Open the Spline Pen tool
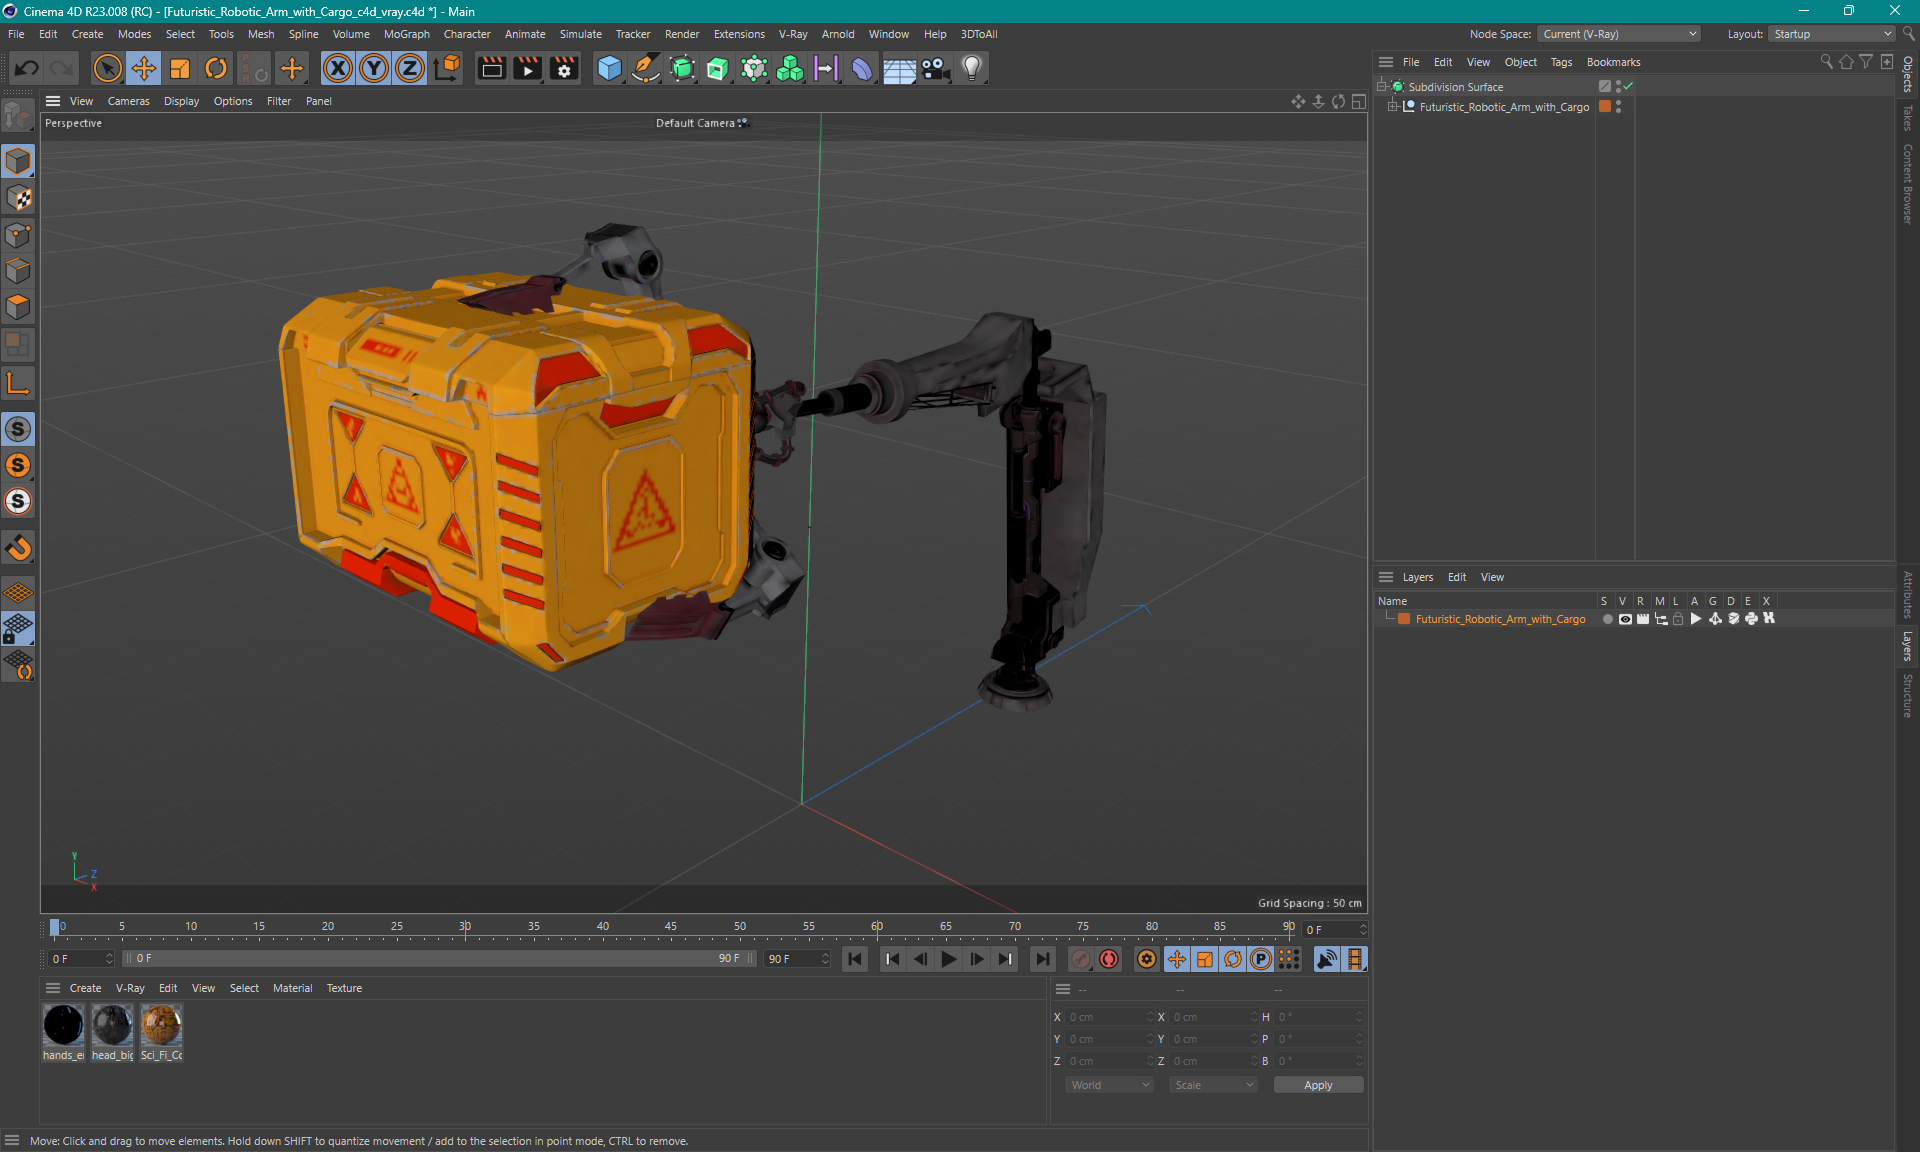Viewport: 1920px width, 1152px height. (x=646, y=68)
